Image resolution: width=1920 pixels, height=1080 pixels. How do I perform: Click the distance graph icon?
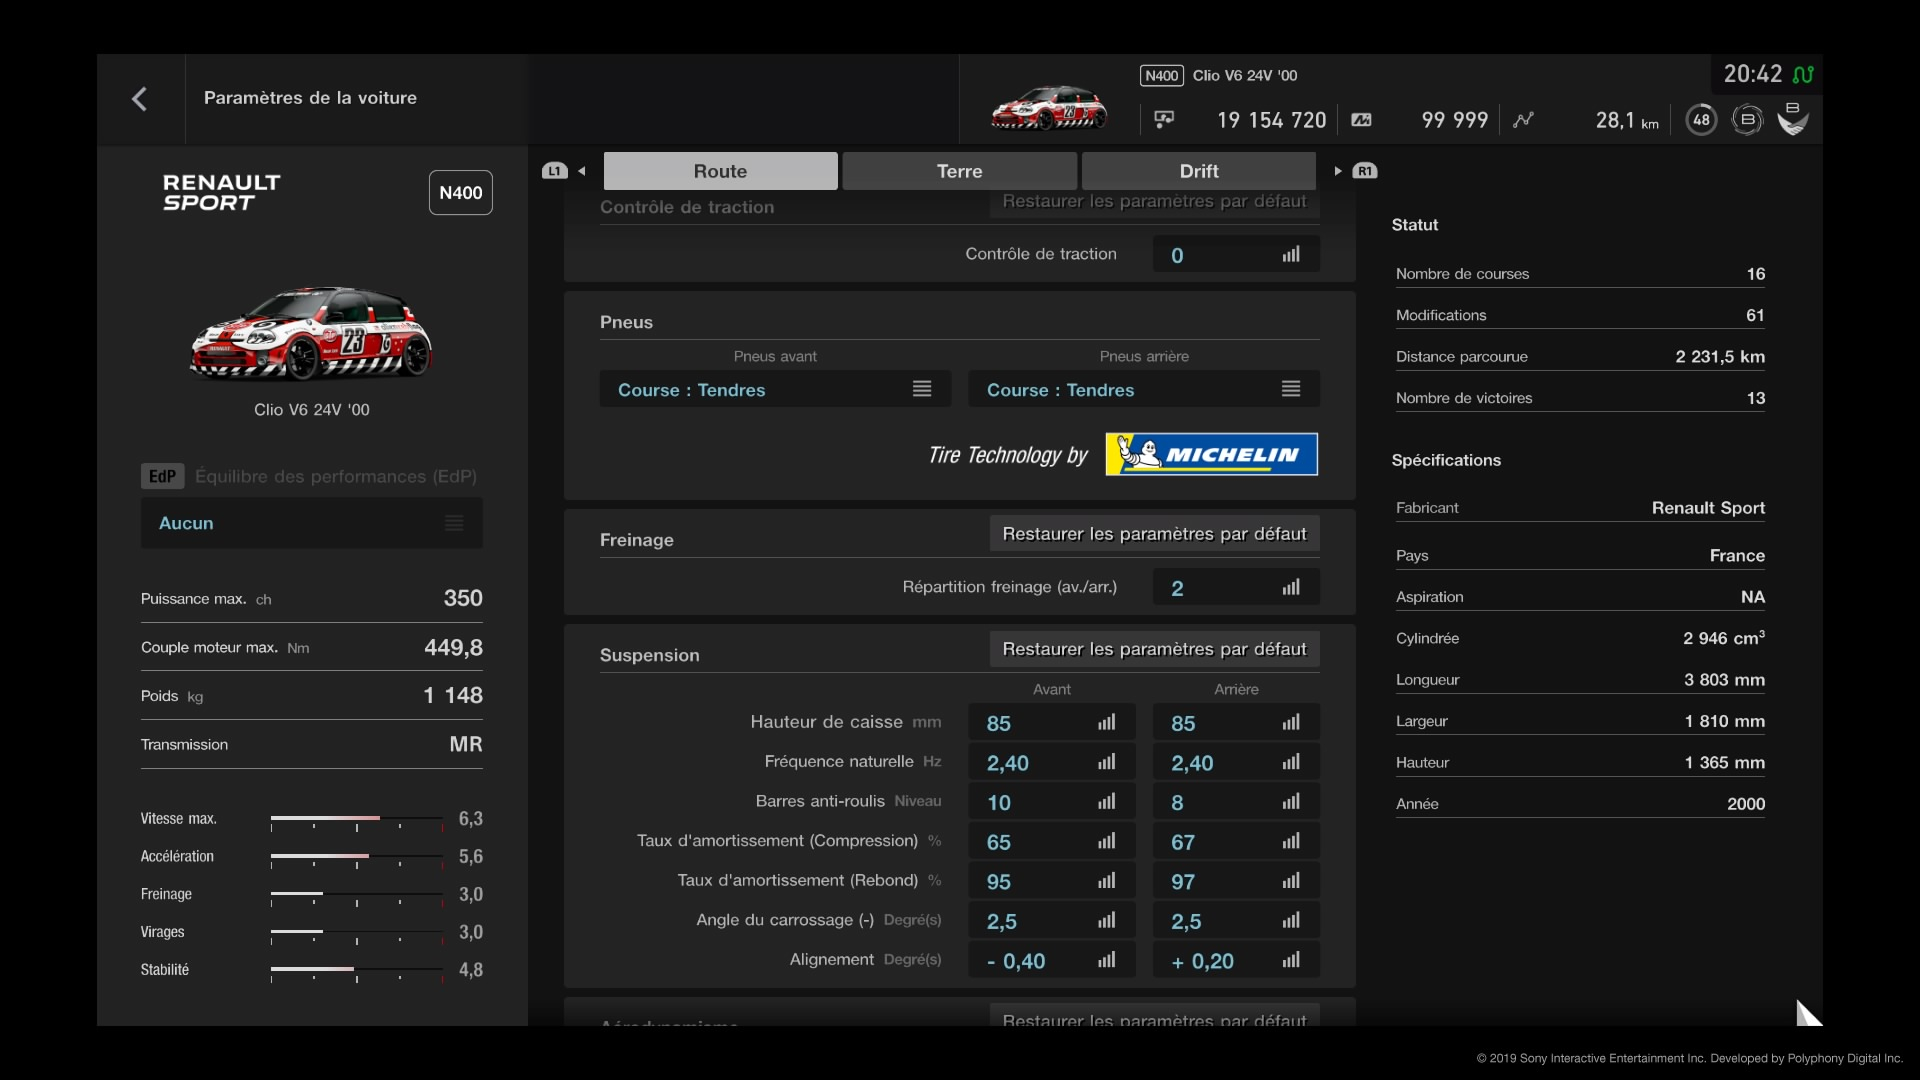(x=1523, y=120)
